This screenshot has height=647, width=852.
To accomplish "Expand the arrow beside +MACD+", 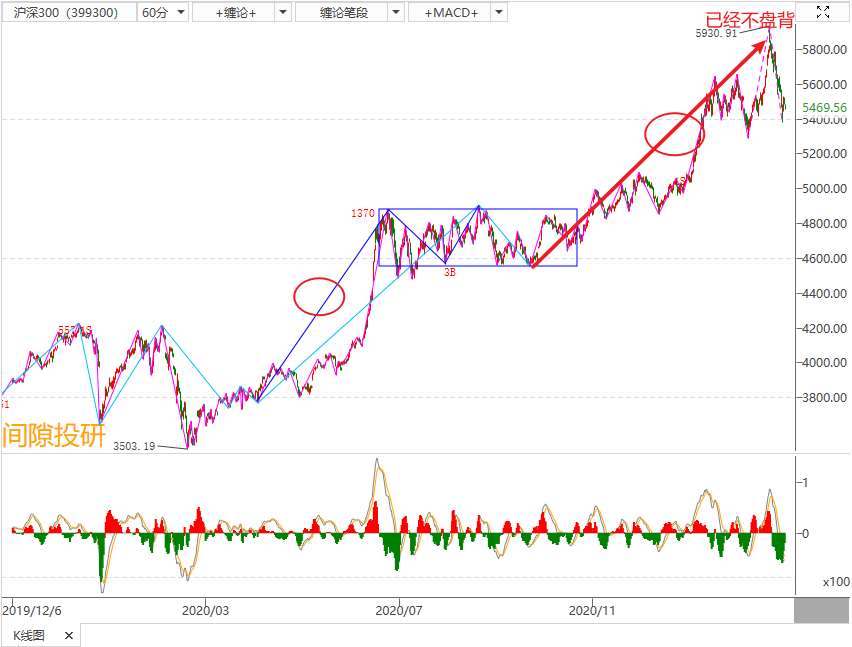I will pos(498,13).
